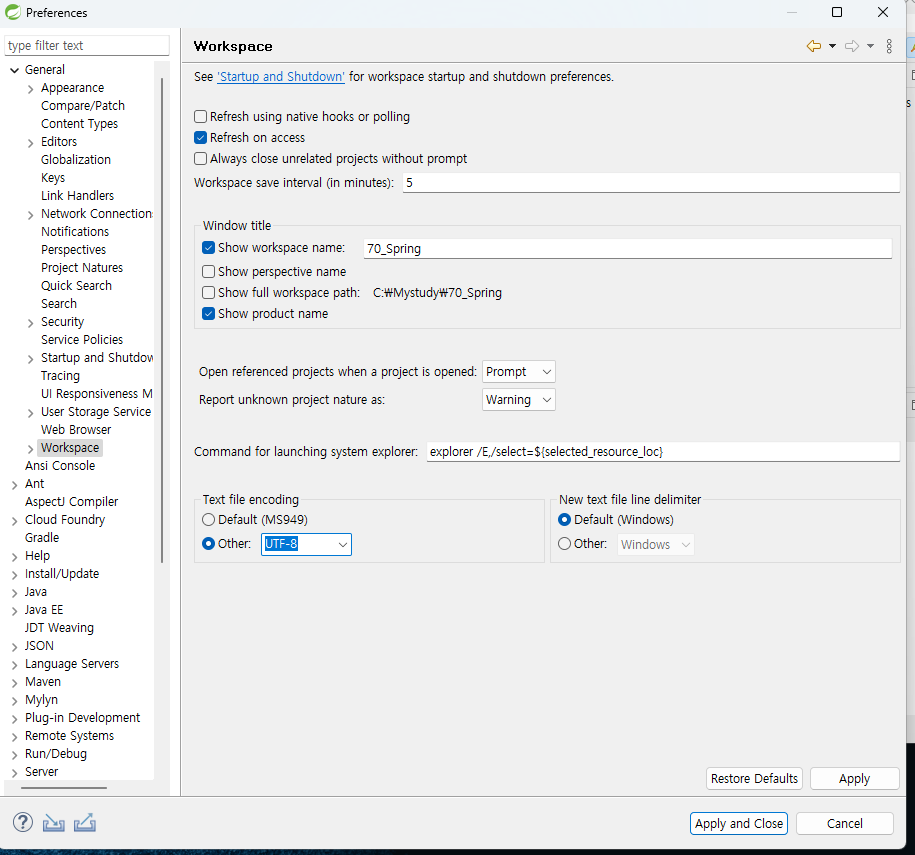Click the preference tree horizontal scrollbar
This screenshot has width=915, height=855.
[x=64, y=788]
